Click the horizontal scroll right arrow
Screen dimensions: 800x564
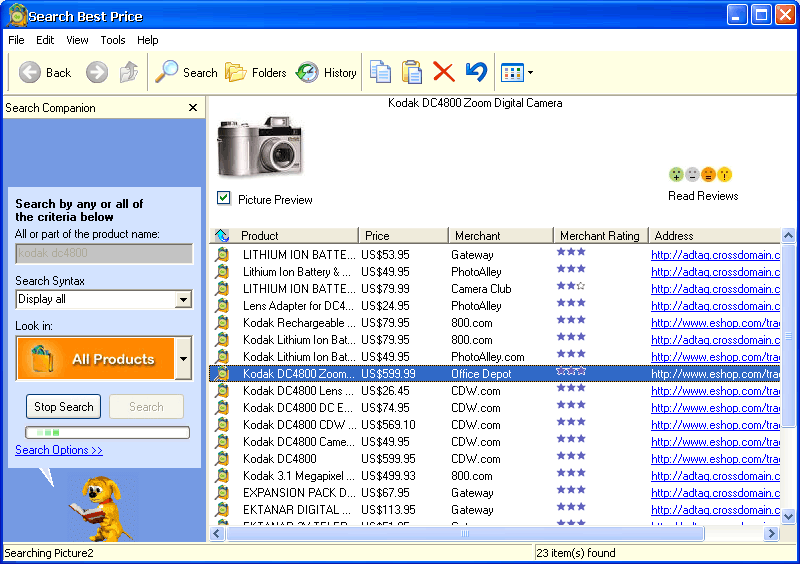coord(771,533)
